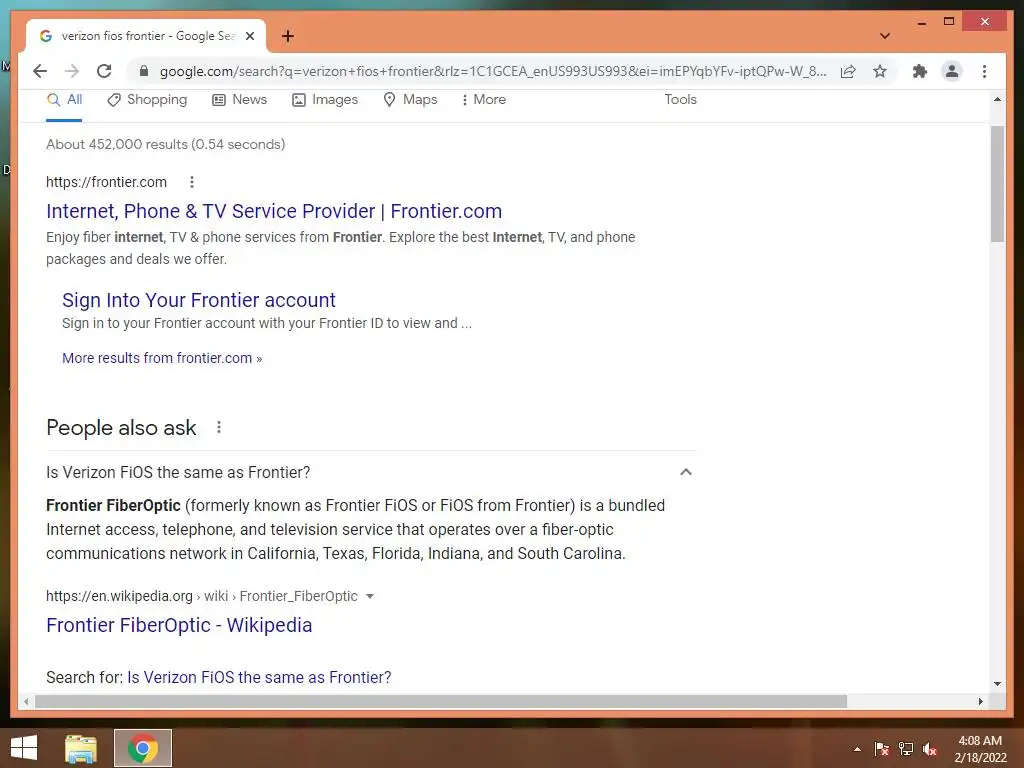
Task: Click the 'https://frontier.com' URL text
Action: (x=106, y=182)
